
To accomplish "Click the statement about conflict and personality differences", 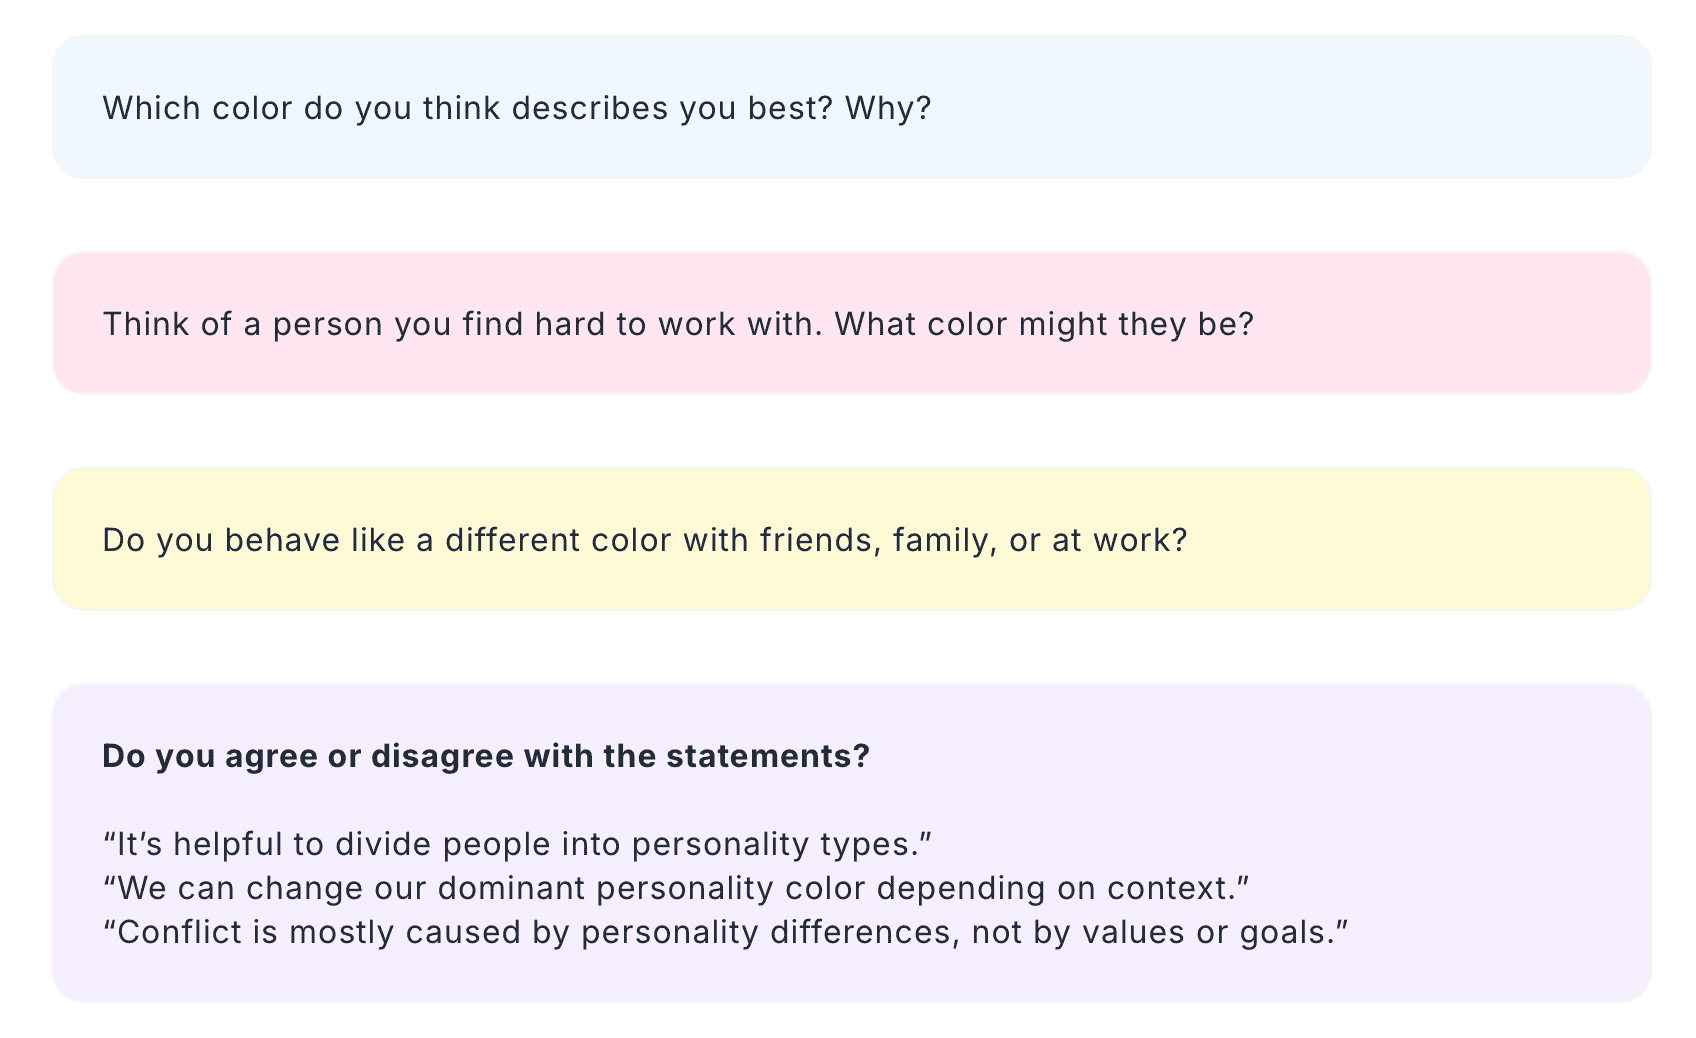I will tap(726, 932).
